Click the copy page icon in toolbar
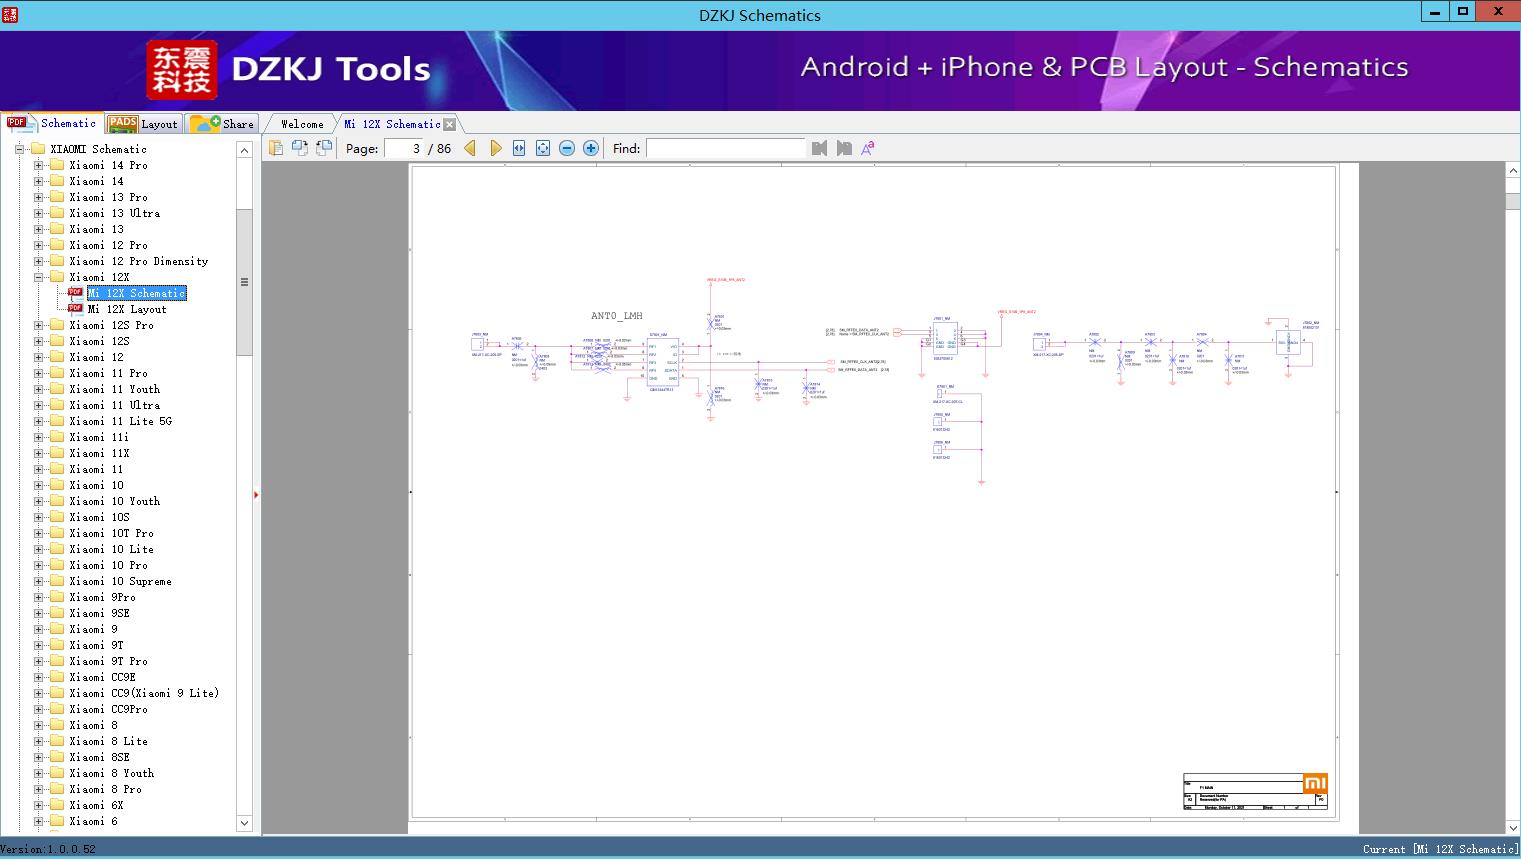 click(276, 148)
